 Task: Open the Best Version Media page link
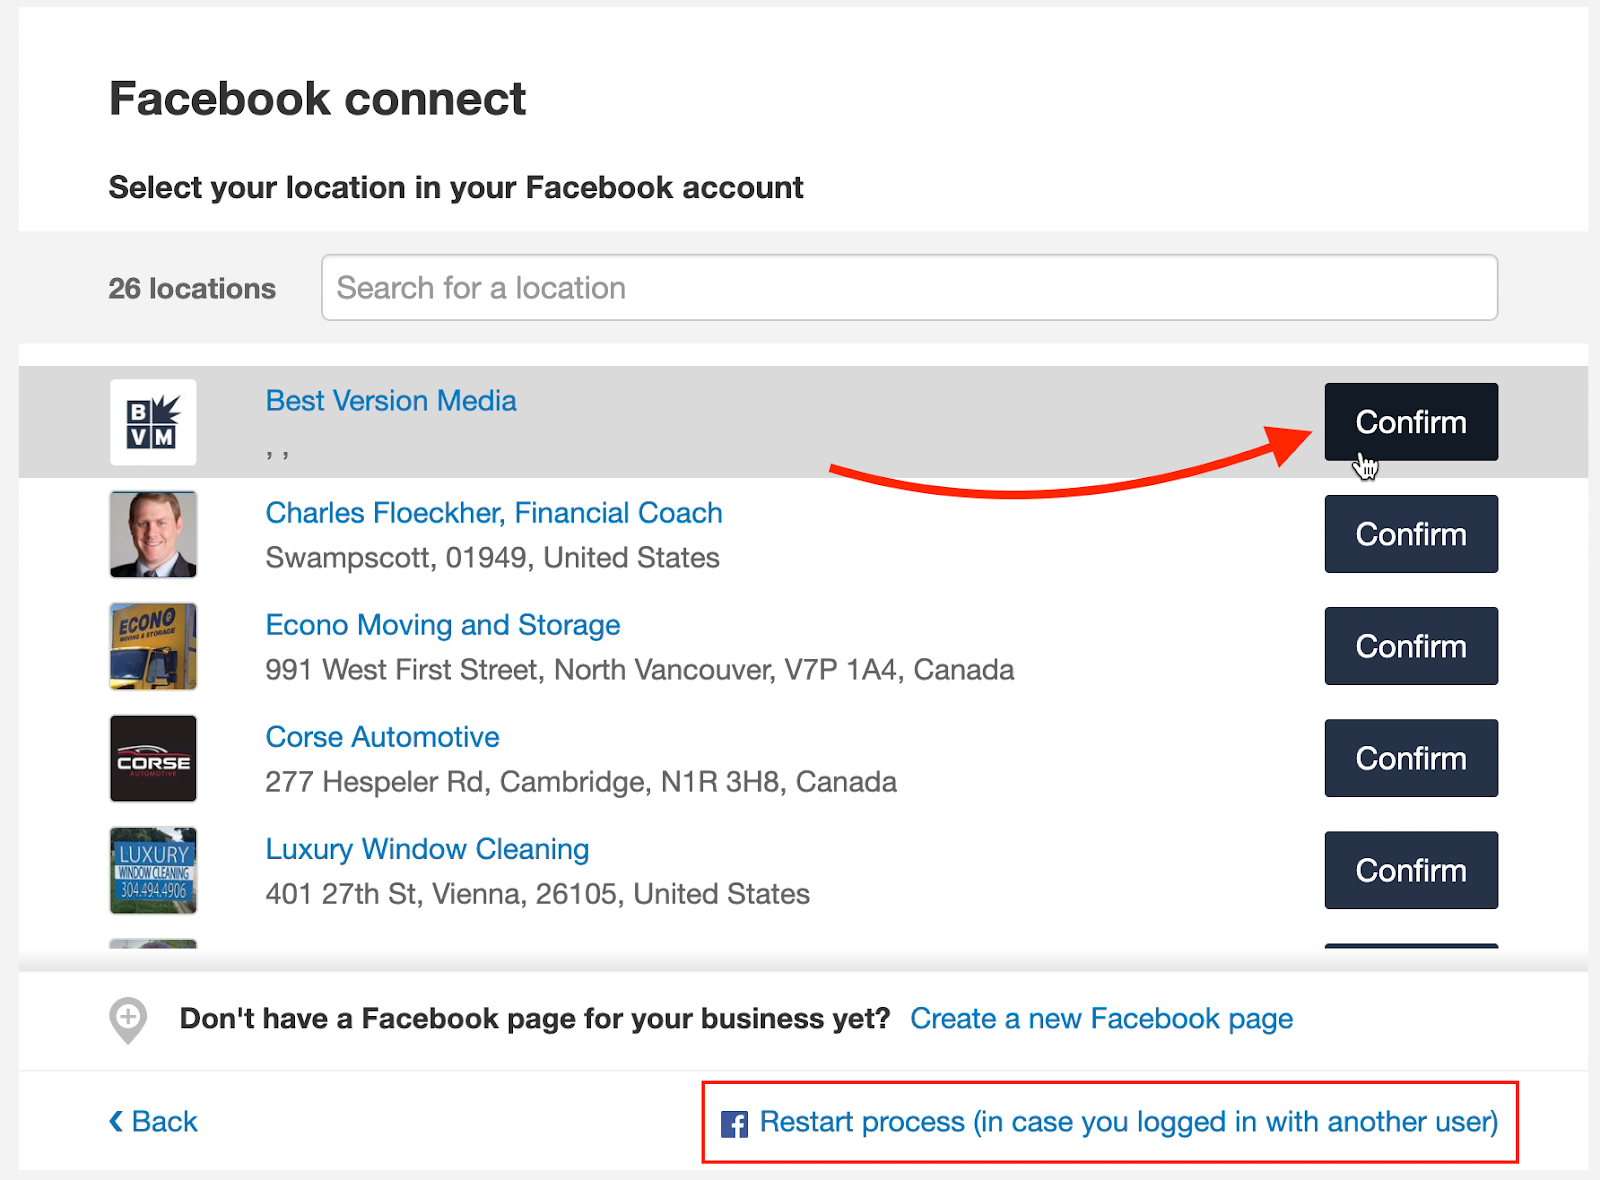[391, 401]
